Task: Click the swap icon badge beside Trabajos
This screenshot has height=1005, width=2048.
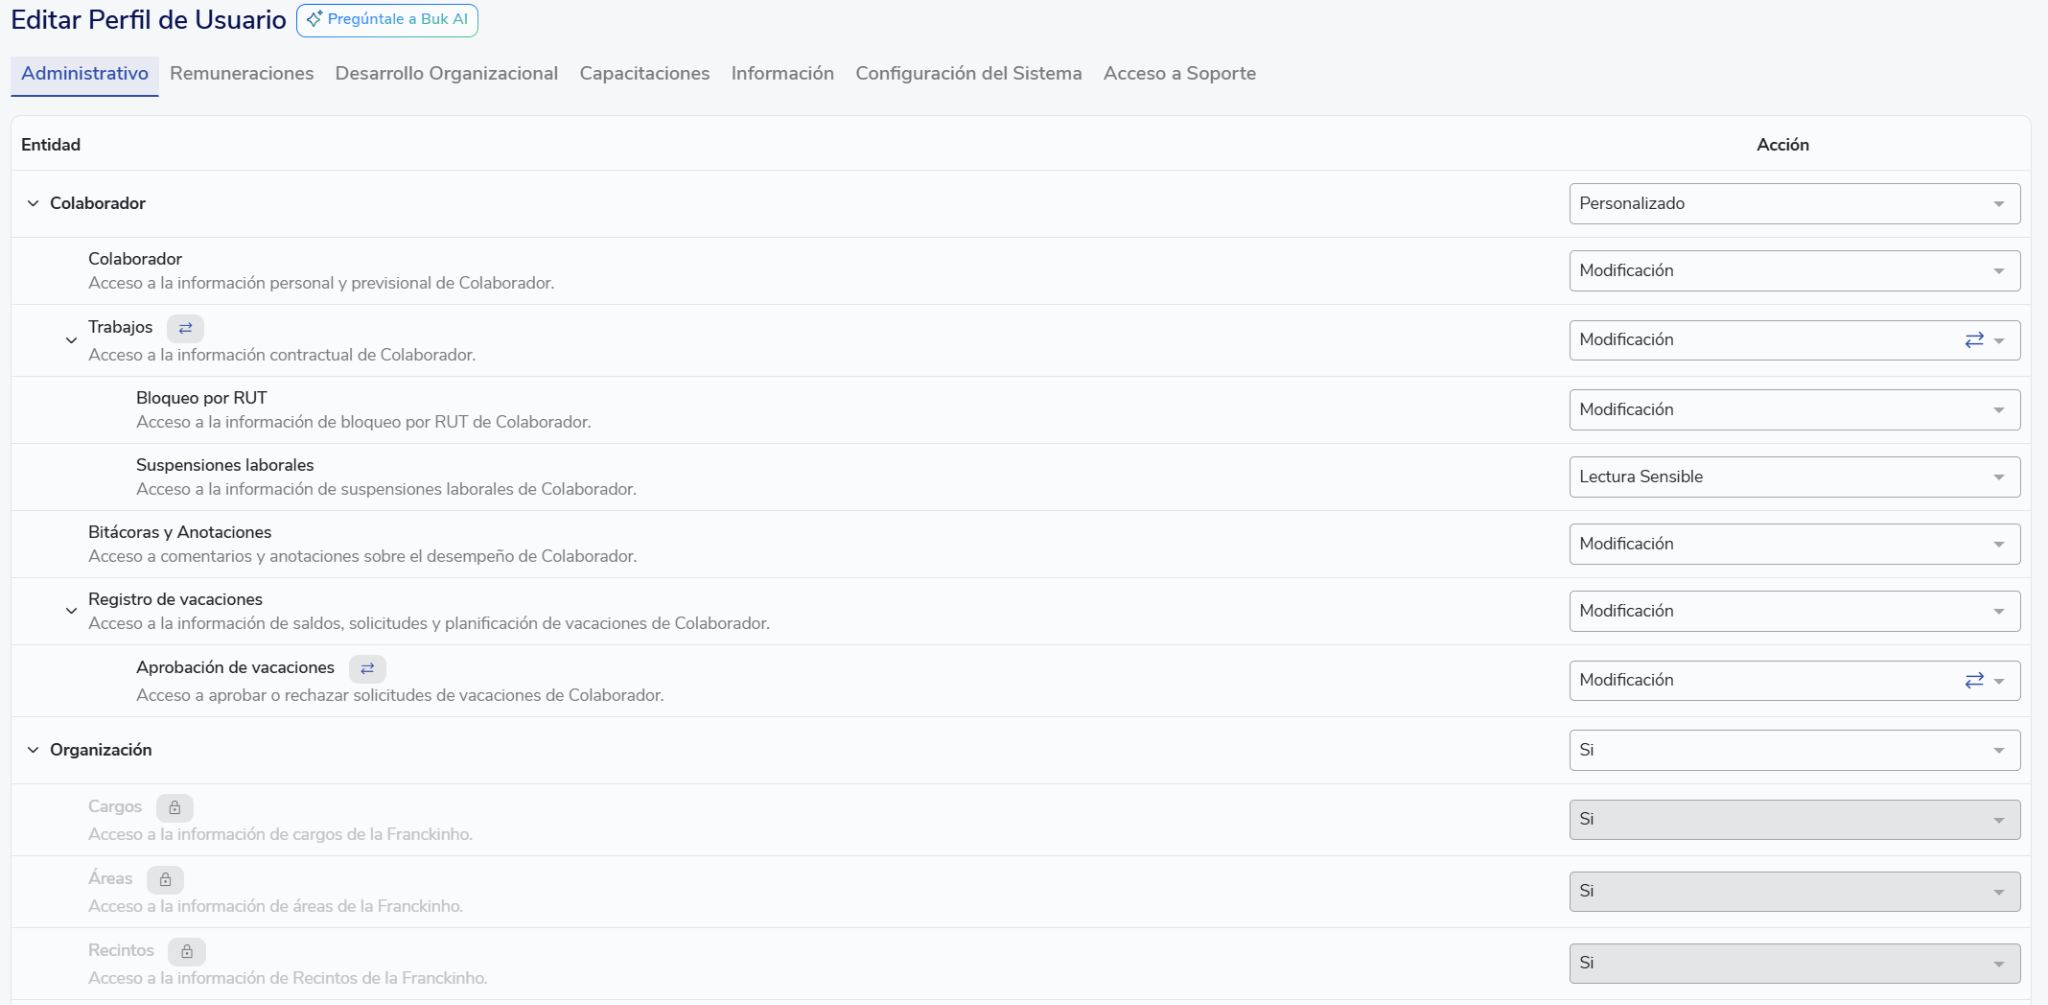Action: pyautogui.click(x=185, y=328)
